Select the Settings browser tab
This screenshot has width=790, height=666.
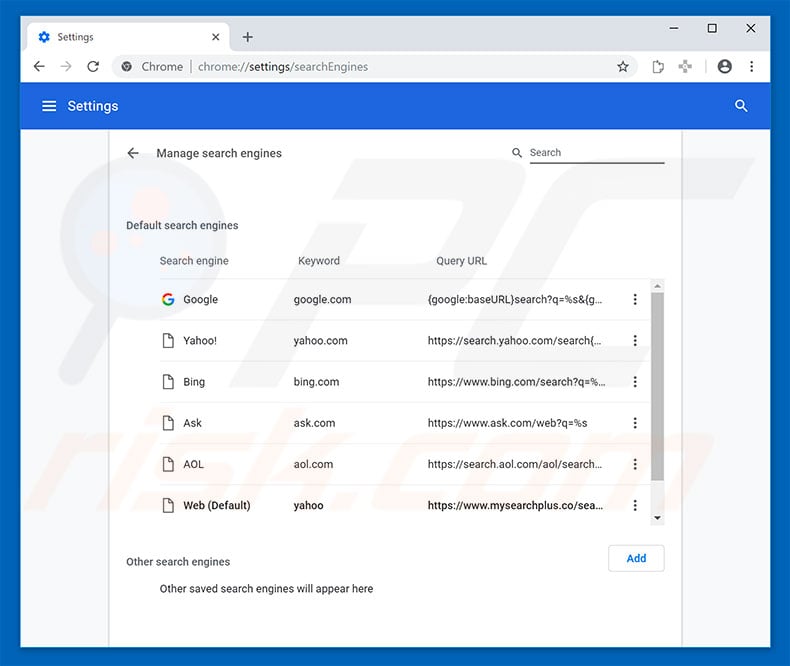click(128, 37)
